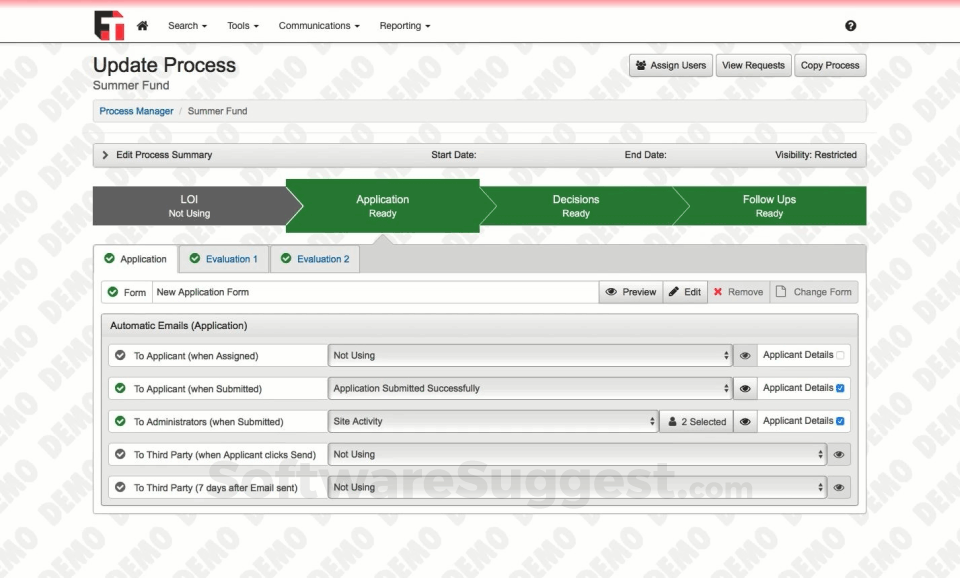Select the Decisions Ready stage
960x578 pixels.
[576, 206]
